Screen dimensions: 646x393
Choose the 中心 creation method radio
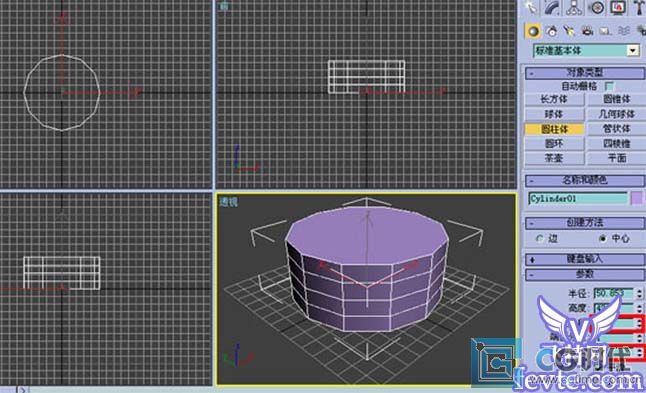click(x=603, y=239)
